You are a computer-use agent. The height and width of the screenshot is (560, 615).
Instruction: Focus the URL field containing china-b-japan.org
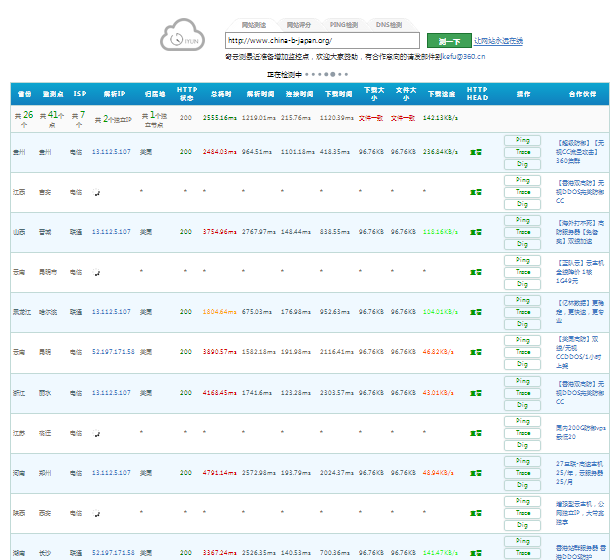(322, 40)
